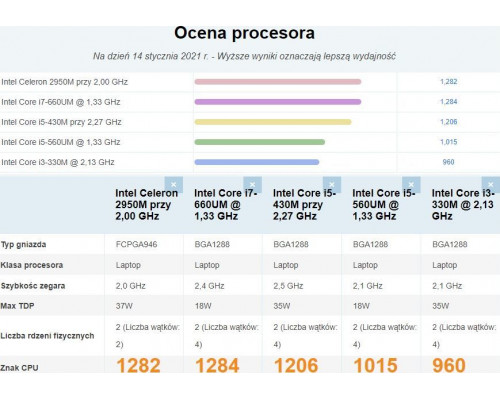The image size is (500, 400).
Task: Remove Intel Core i3-330M column with X icon
Action: pos(491,185)
